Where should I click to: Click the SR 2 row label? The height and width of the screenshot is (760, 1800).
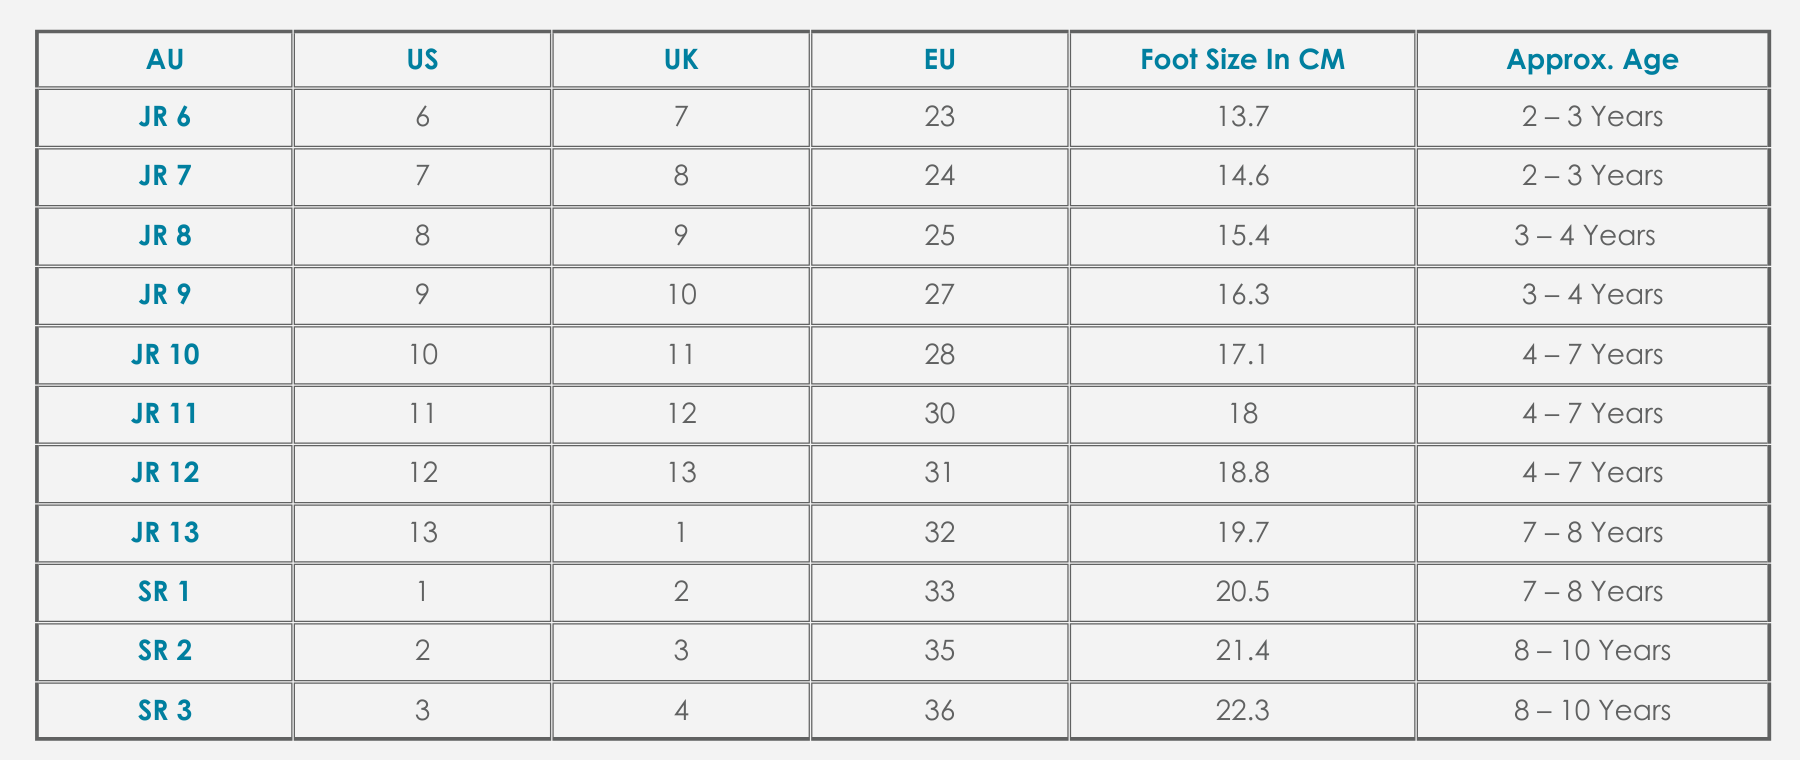click(x=165, y=651)
